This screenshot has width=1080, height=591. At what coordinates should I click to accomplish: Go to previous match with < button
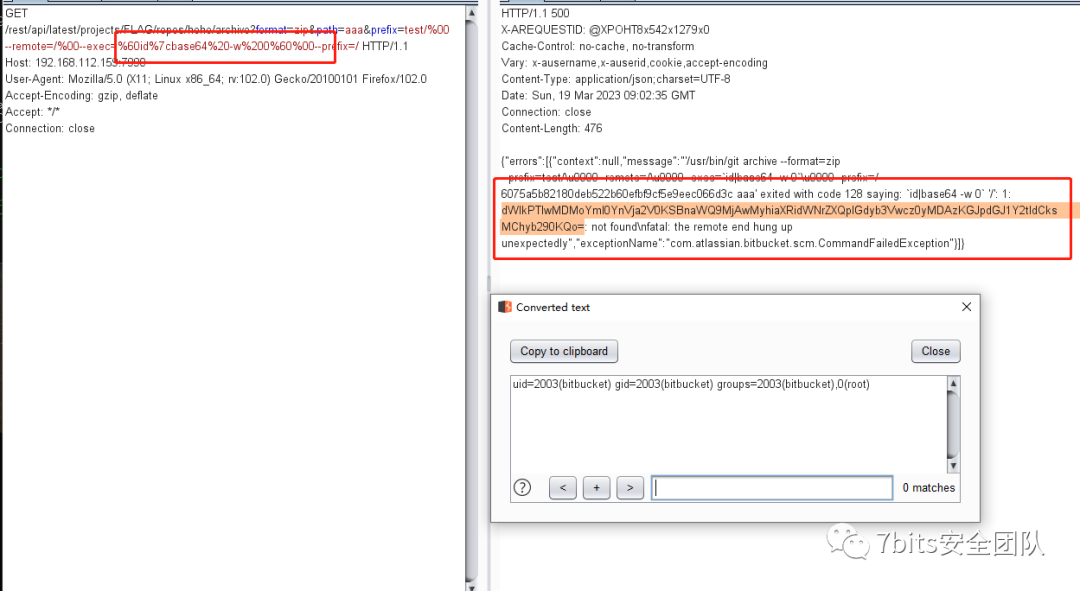point(563,488)
